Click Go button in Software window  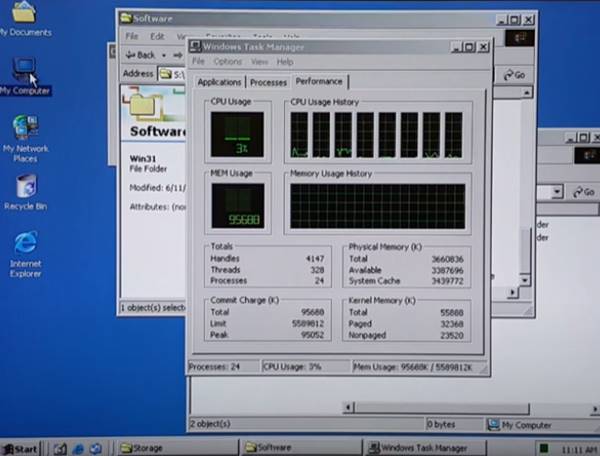pyautogui.click(x=514, y=75)
